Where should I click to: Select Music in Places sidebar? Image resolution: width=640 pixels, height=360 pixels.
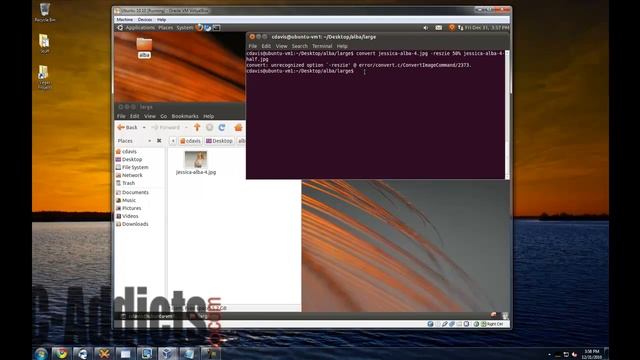tap(126, 200)
